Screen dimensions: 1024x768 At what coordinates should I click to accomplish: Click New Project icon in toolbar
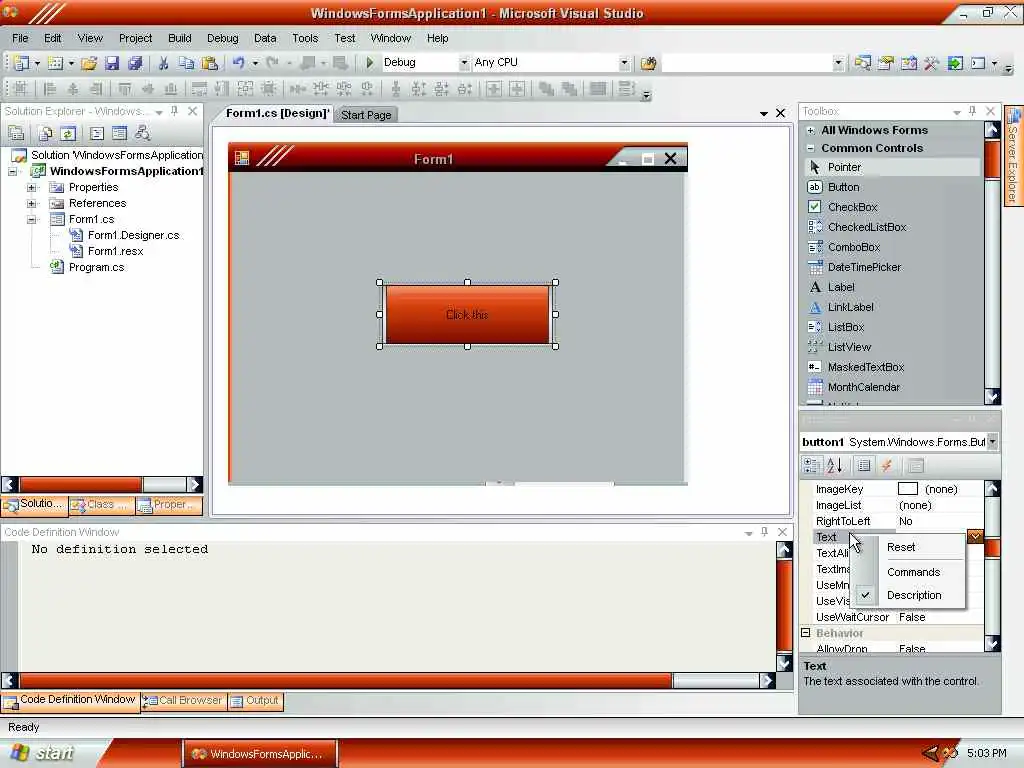pyautogui.click(x=22, y=63)
